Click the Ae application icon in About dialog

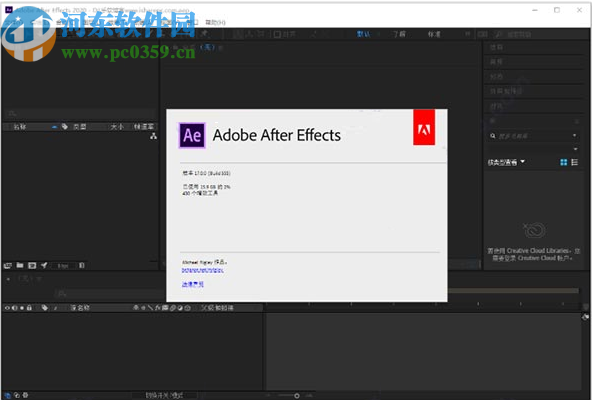[x=192, y=135]
